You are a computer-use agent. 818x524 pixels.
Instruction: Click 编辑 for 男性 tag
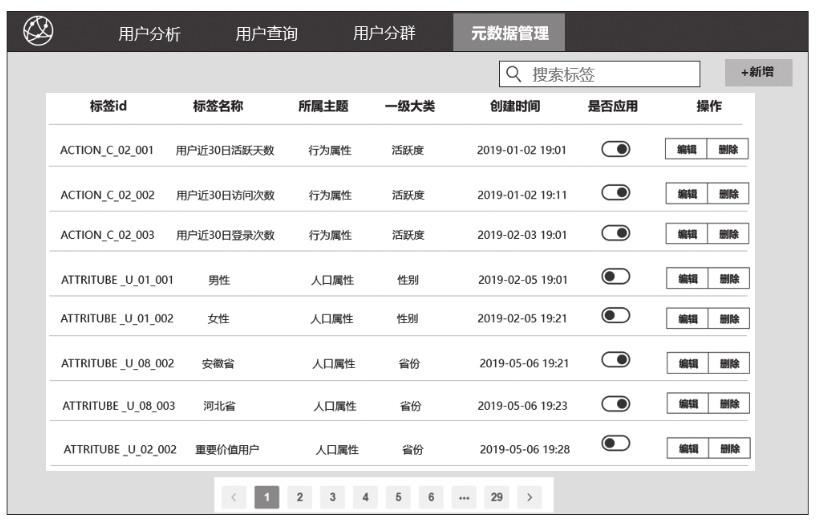[687, 278]
